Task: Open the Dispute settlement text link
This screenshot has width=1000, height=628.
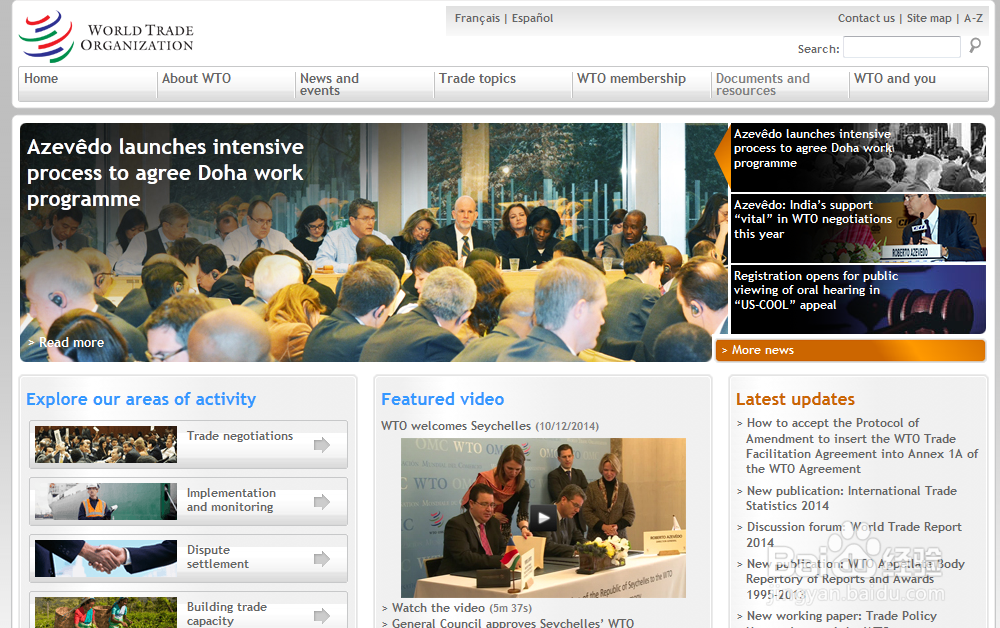Action: 217,557
